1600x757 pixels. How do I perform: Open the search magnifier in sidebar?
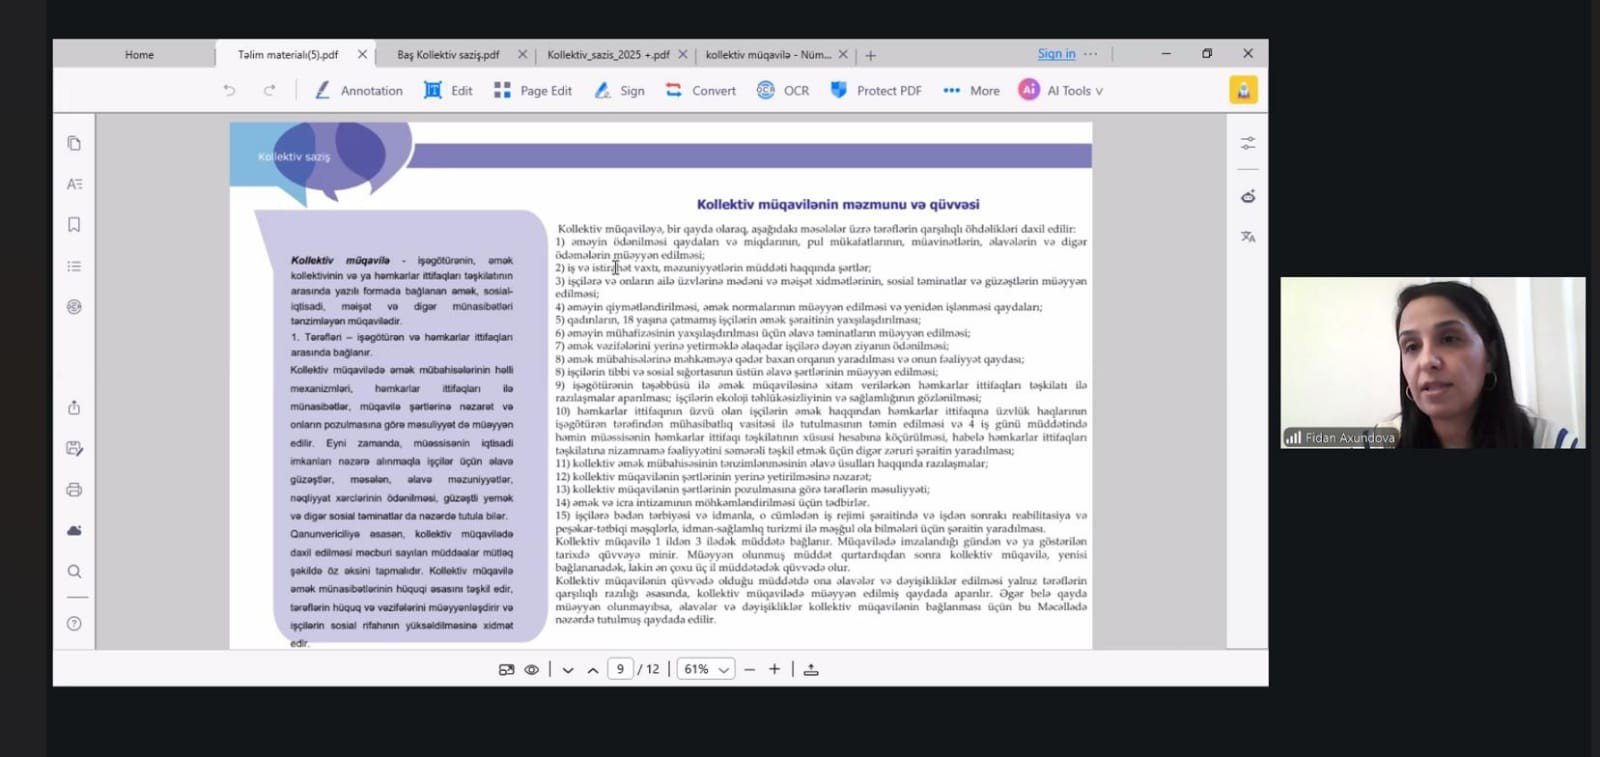(x=74, y=572)
